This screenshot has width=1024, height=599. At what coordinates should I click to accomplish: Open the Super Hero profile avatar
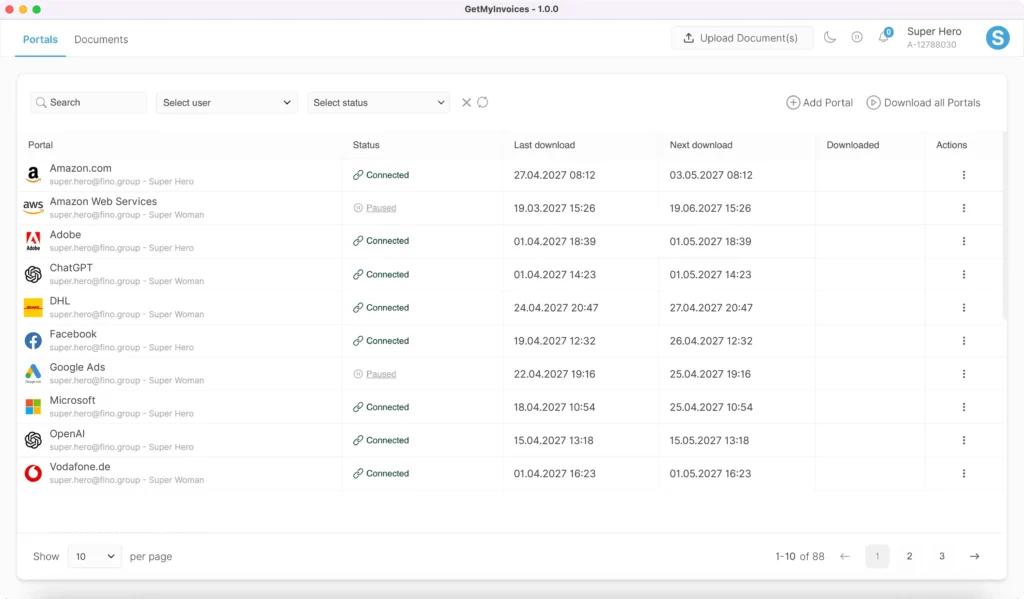click(997, 38)
